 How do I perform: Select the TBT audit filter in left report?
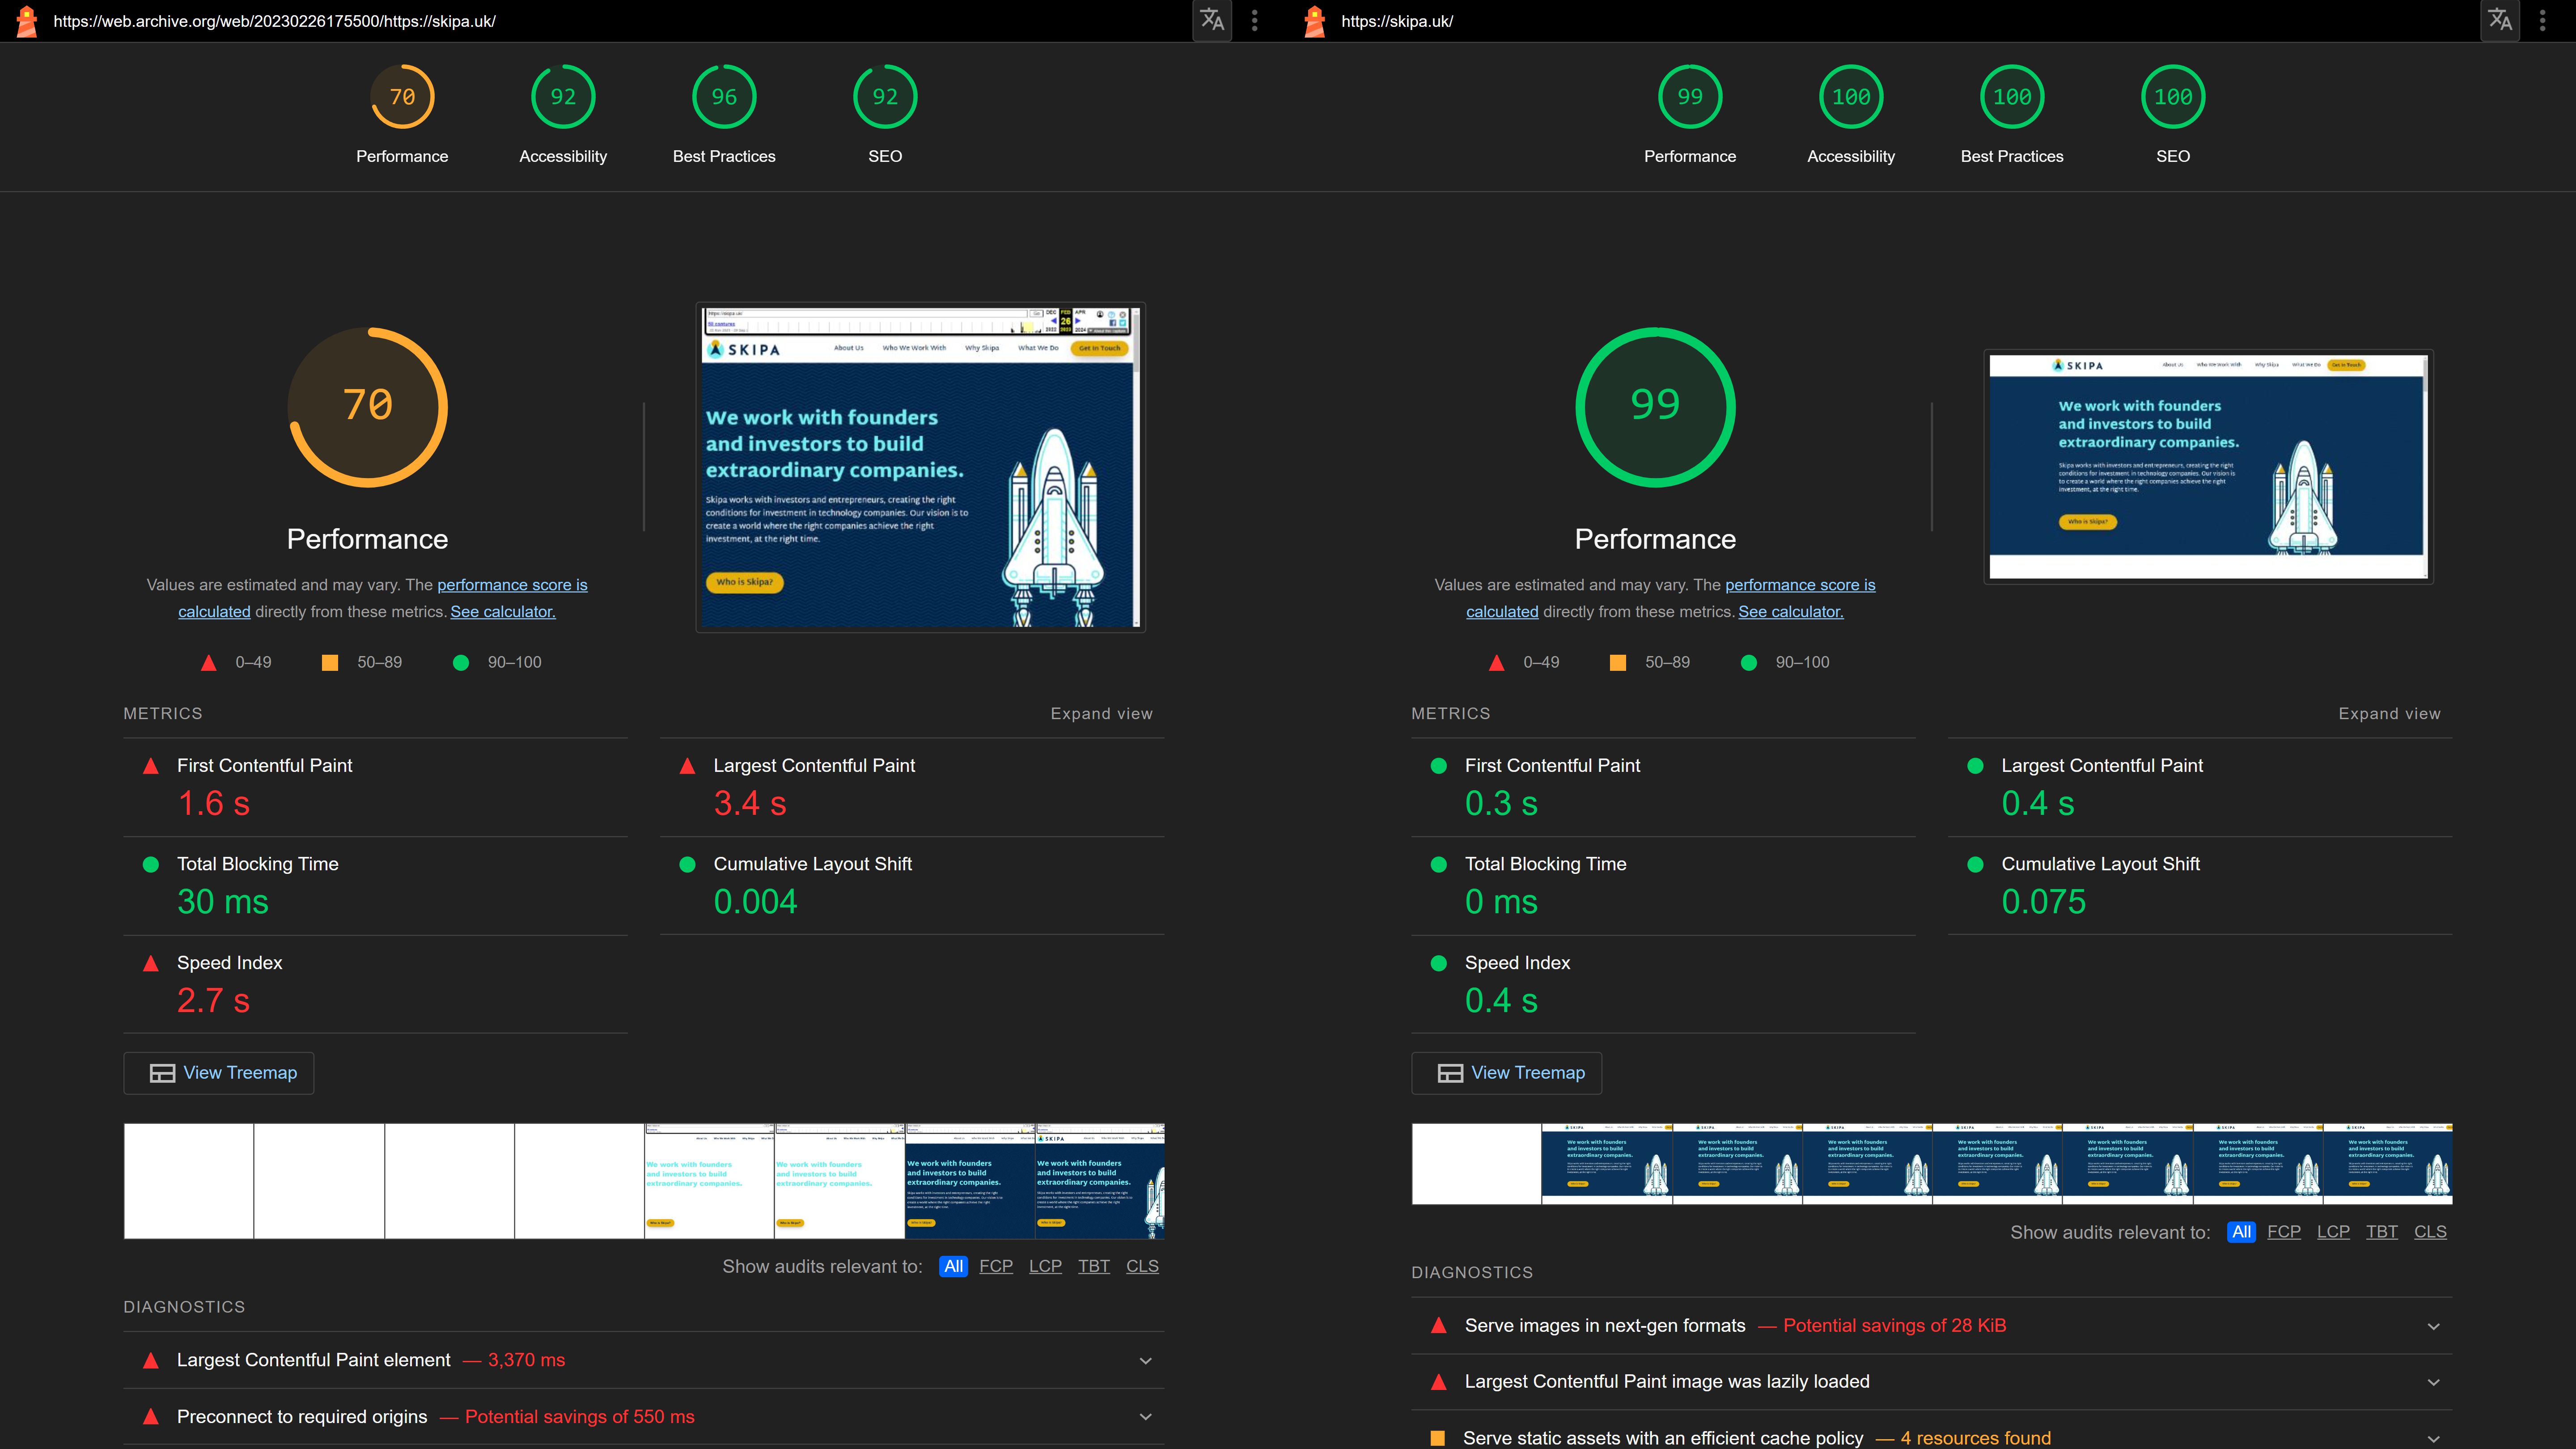[x=1094, y=1266]
